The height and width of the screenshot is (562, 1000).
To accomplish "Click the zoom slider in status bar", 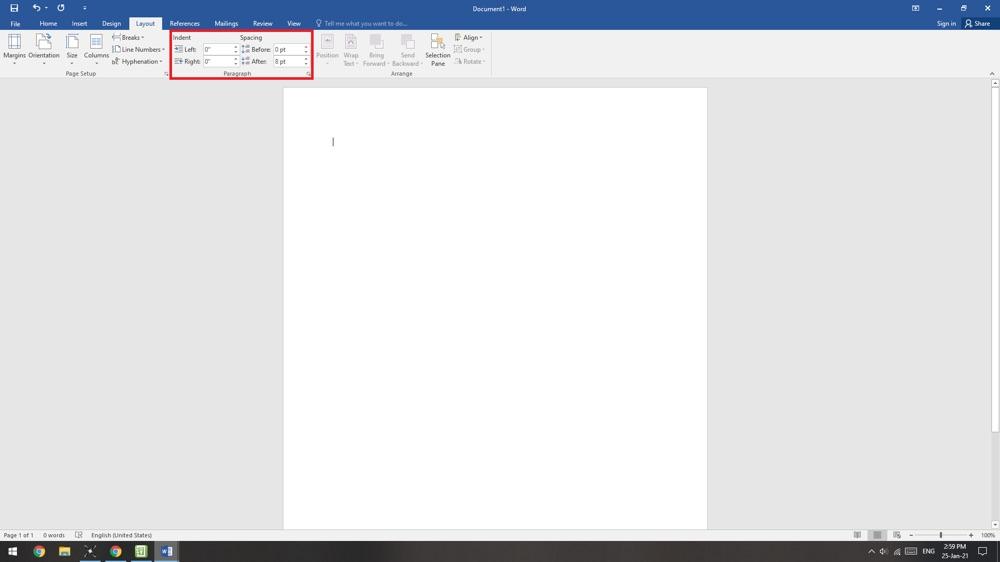I will [x=940, y=535].
